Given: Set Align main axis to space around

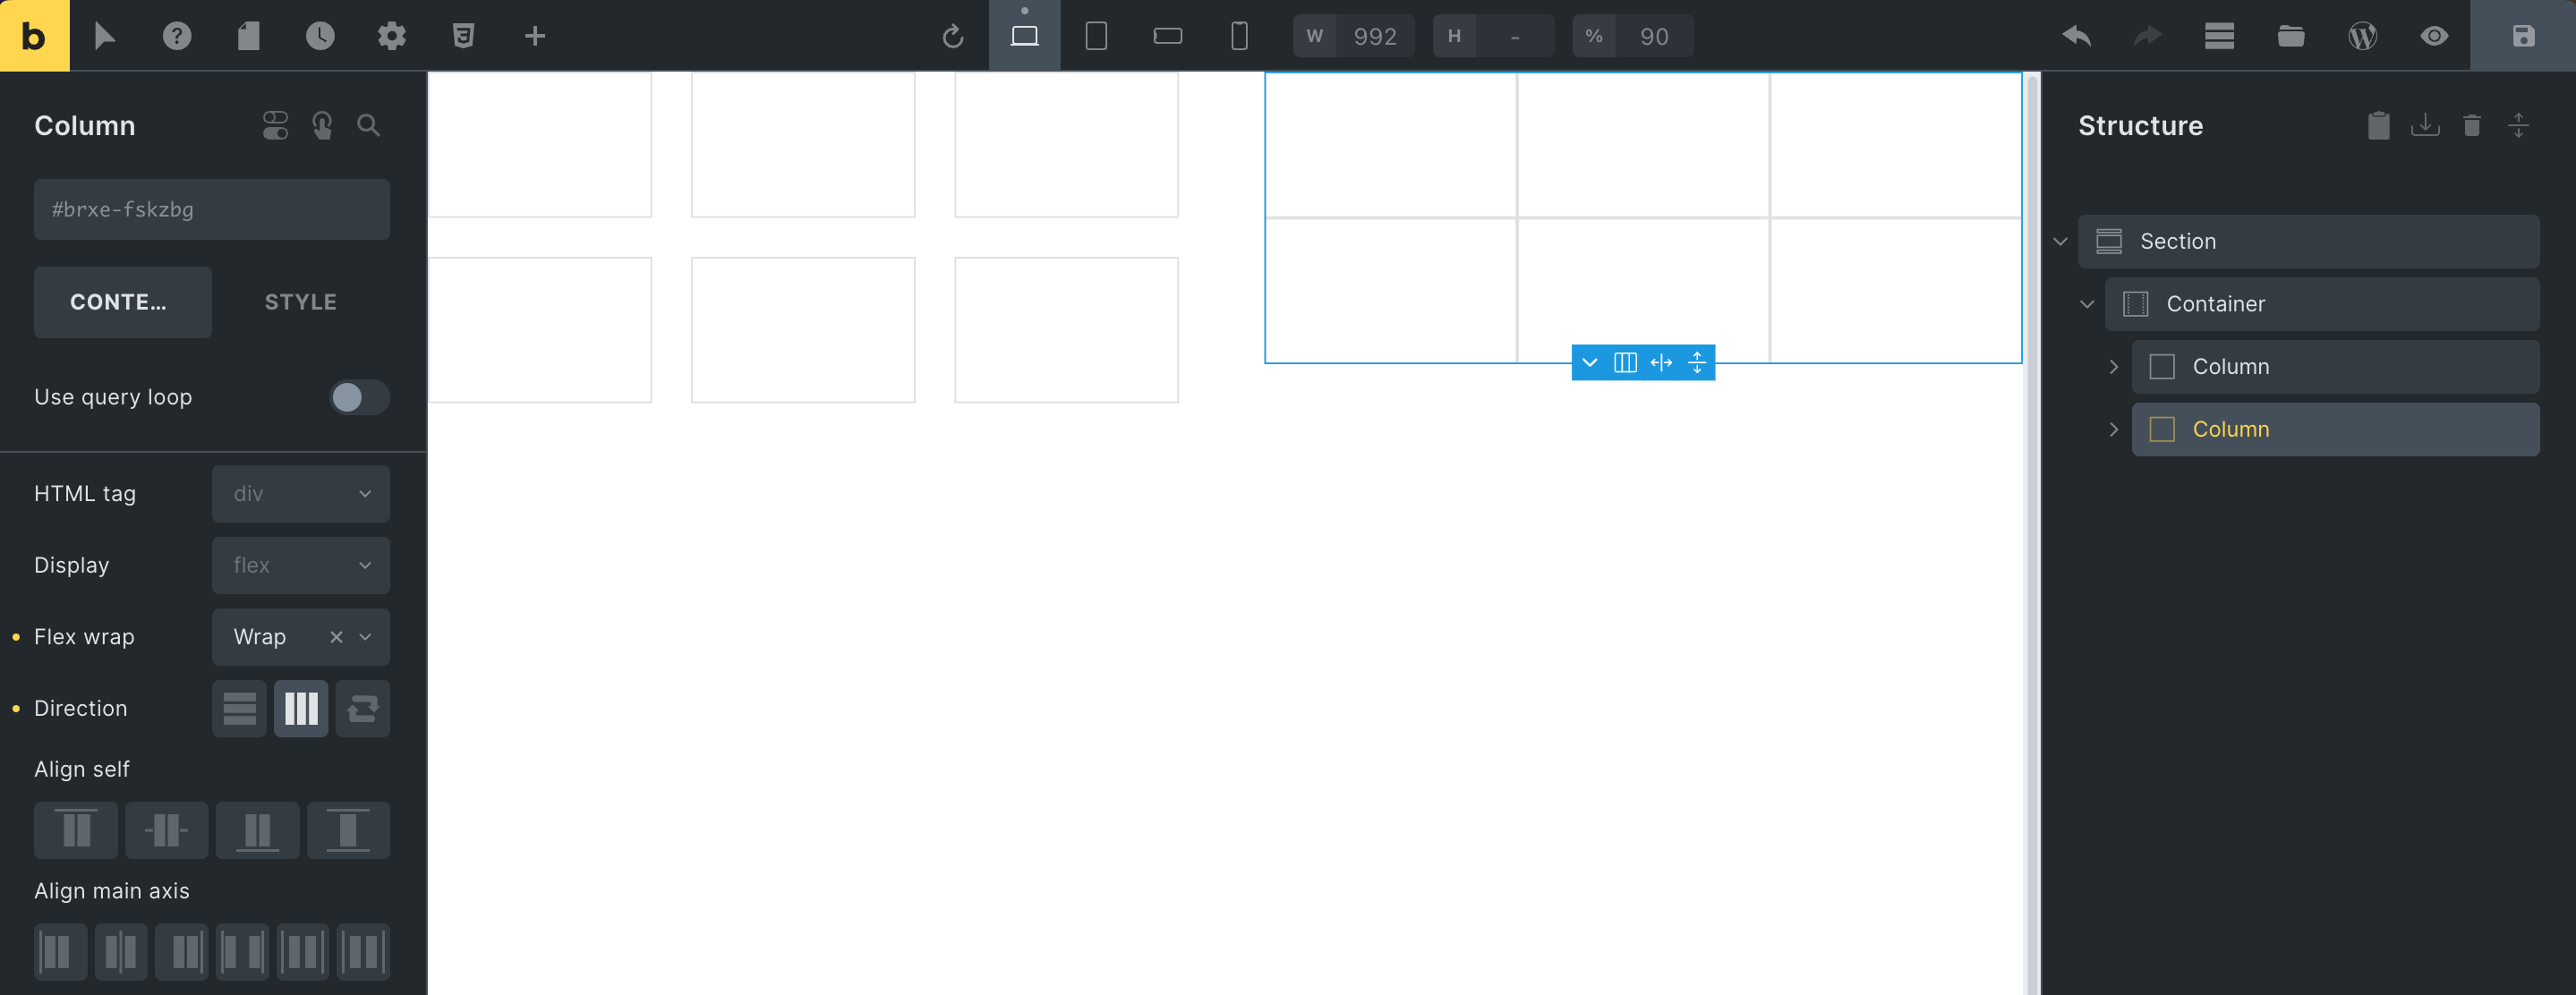Looking at the screenshot, I should [303, 951].
